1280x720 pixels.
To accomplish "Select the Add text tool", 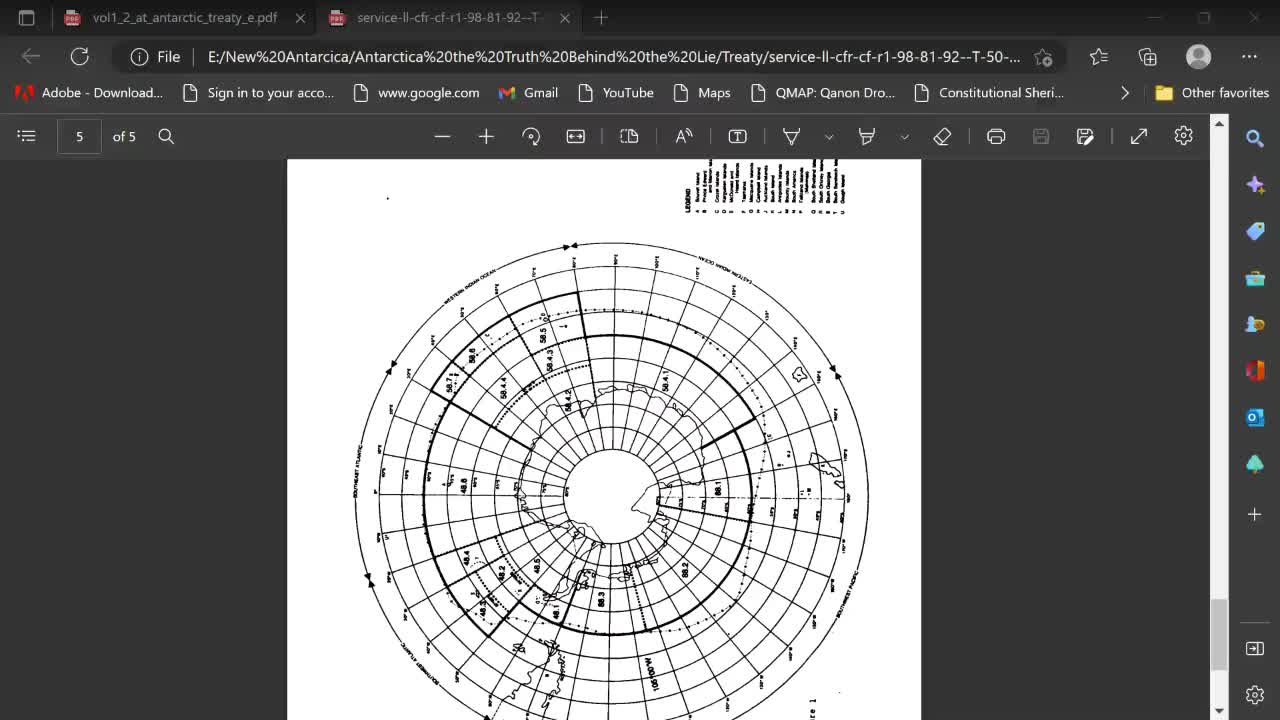I will point(737,136).
